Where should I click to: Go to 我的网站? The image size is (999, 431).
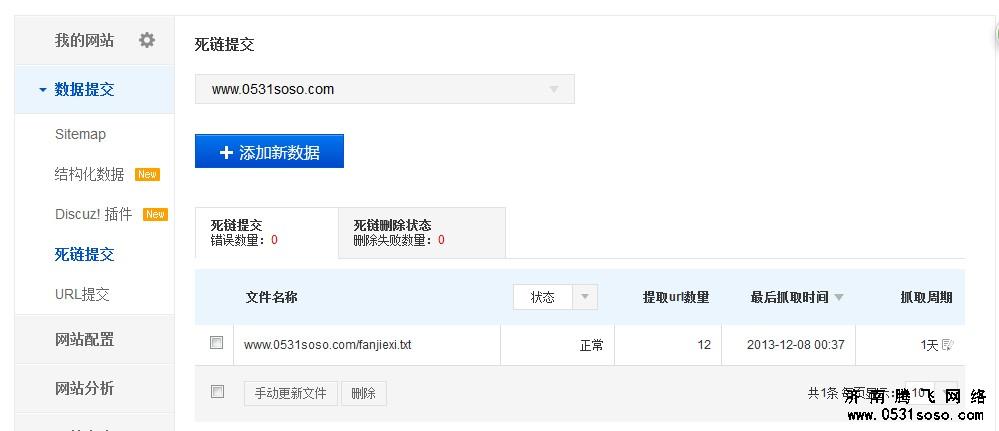click(84, 41)
